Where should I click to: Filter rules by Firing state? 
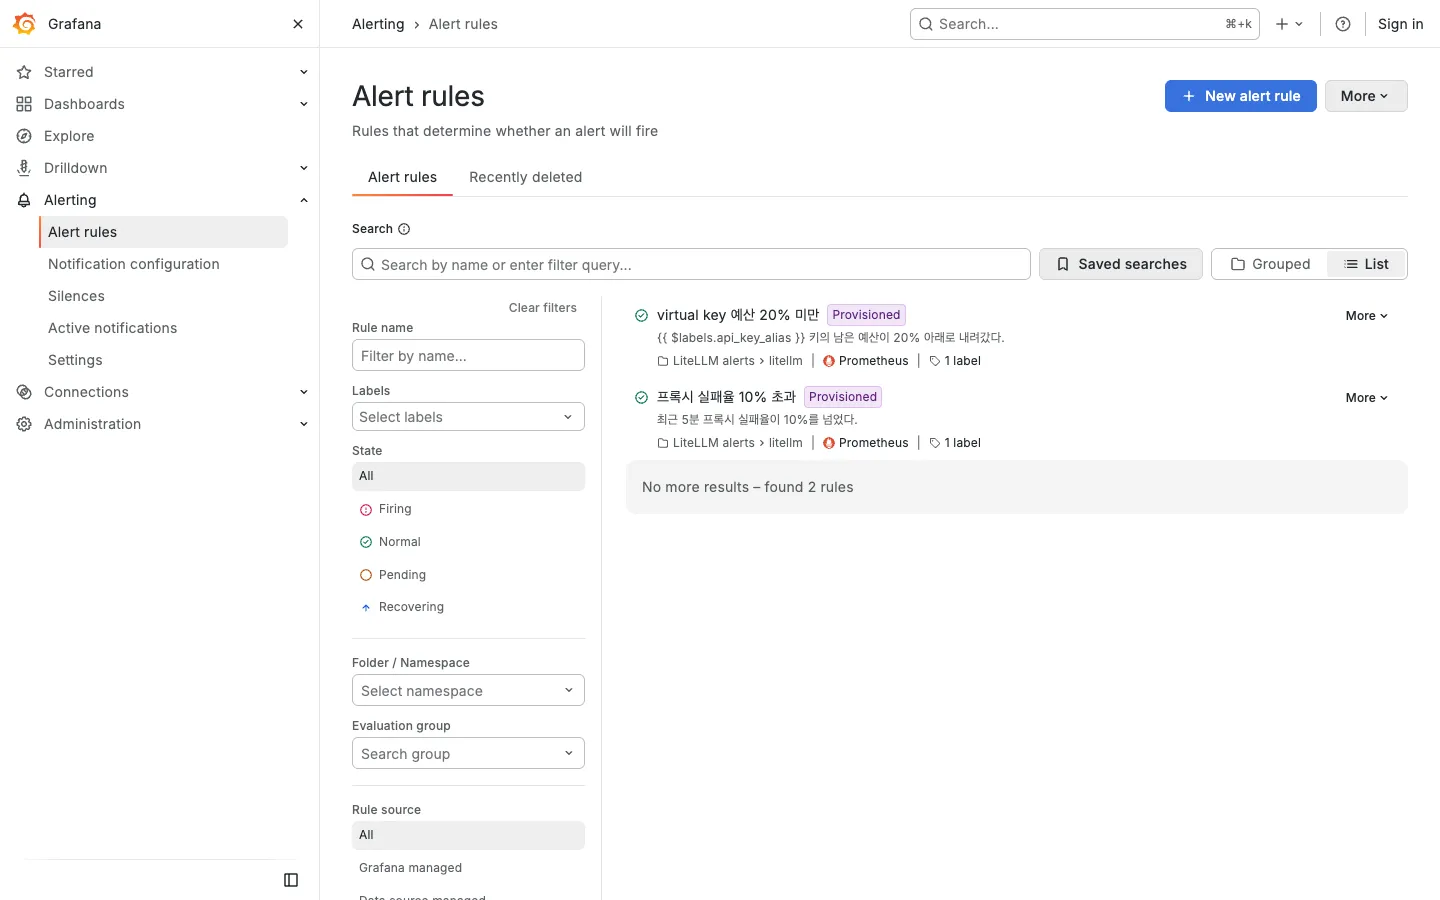click(x=468, y=509)
